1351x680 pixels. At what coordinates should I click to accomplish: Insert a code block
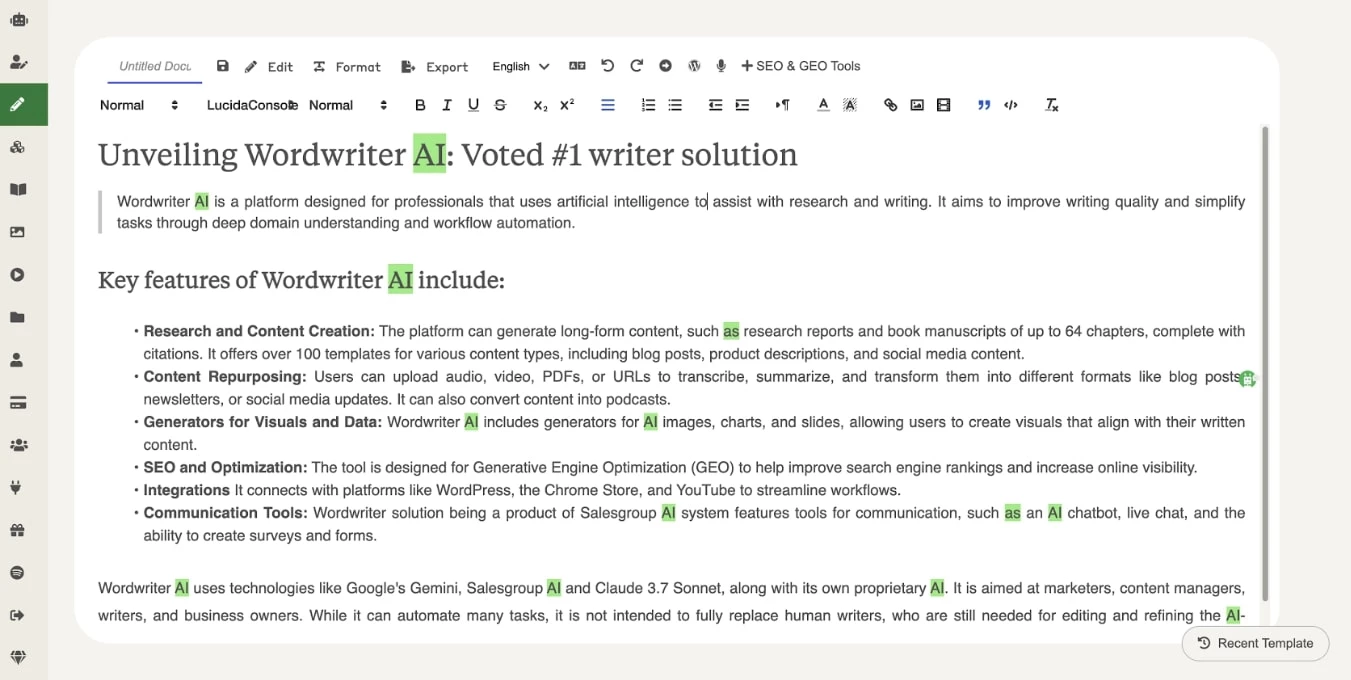click(x=1011, y=105)
